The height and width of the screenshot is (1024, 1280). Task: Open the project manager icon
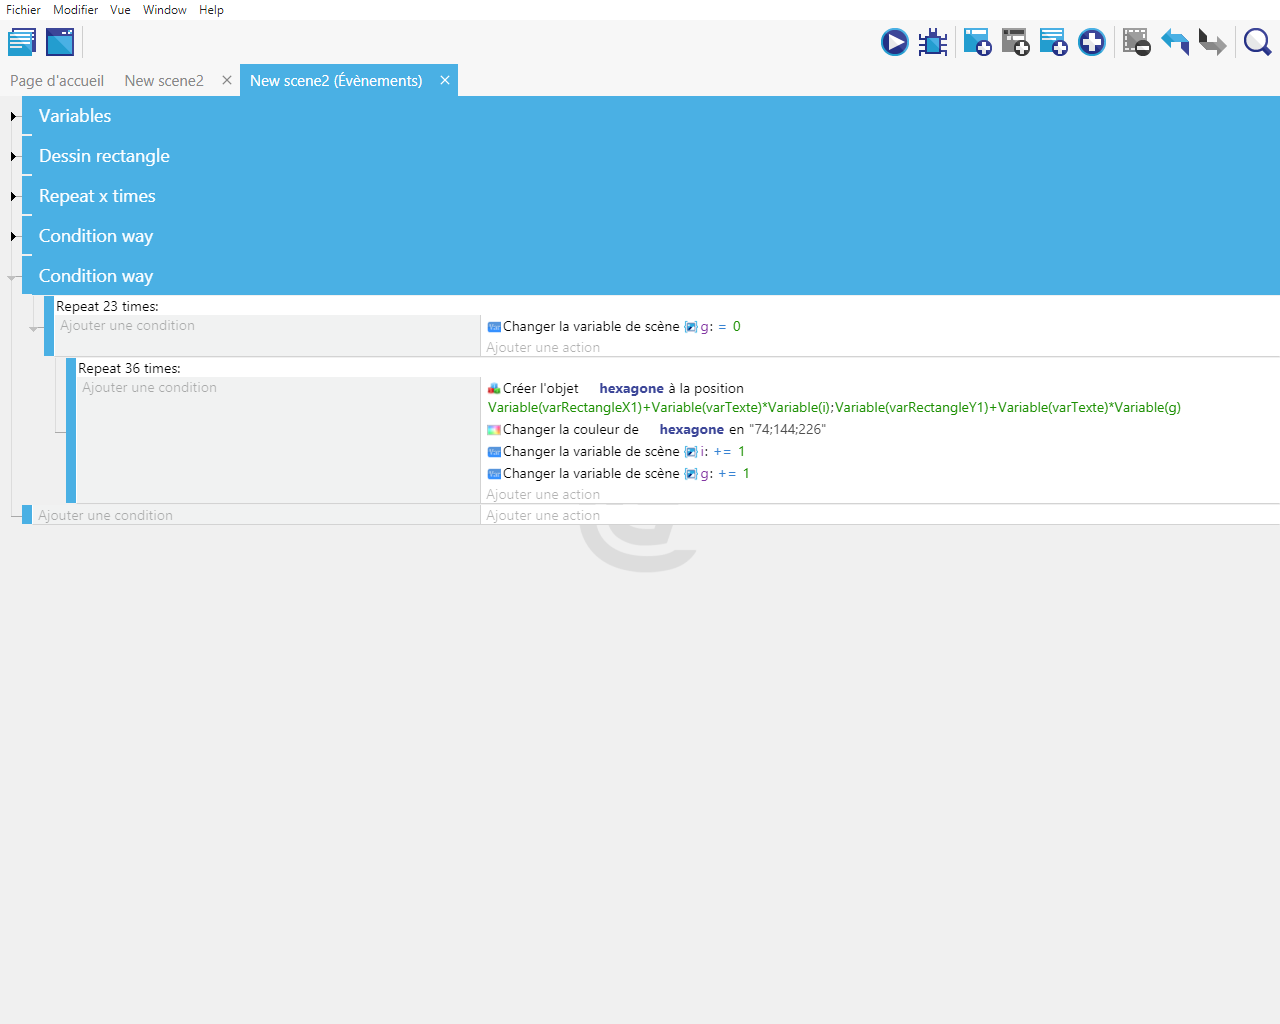[22, 42]
